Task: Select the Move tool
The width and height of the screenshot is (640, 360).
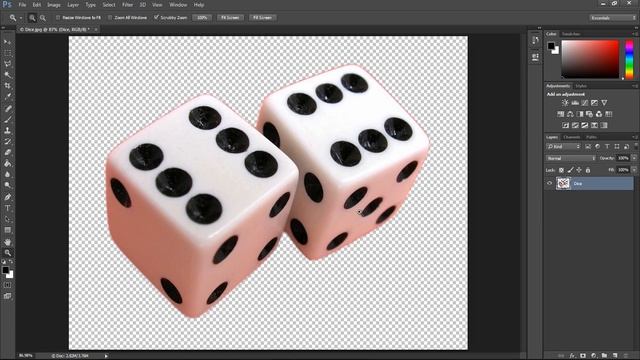Action: point(7,42)
